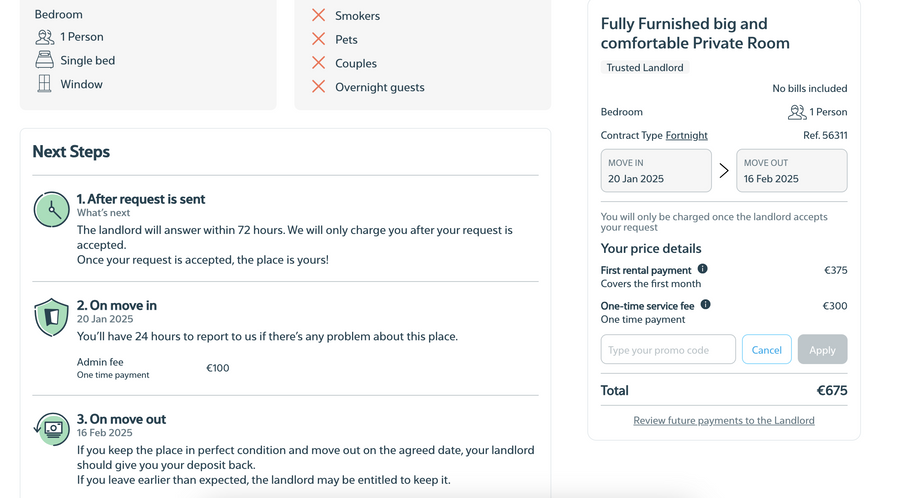Click the clock icon for After request is sent
The width and height of the screenshot is (900, 498).
point(51,209)
